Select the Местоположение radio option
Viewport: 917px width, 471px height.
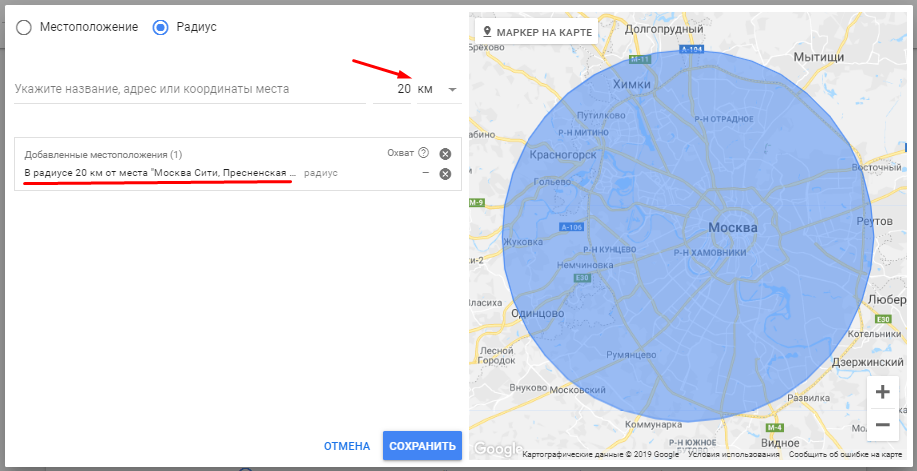point(24,27)
